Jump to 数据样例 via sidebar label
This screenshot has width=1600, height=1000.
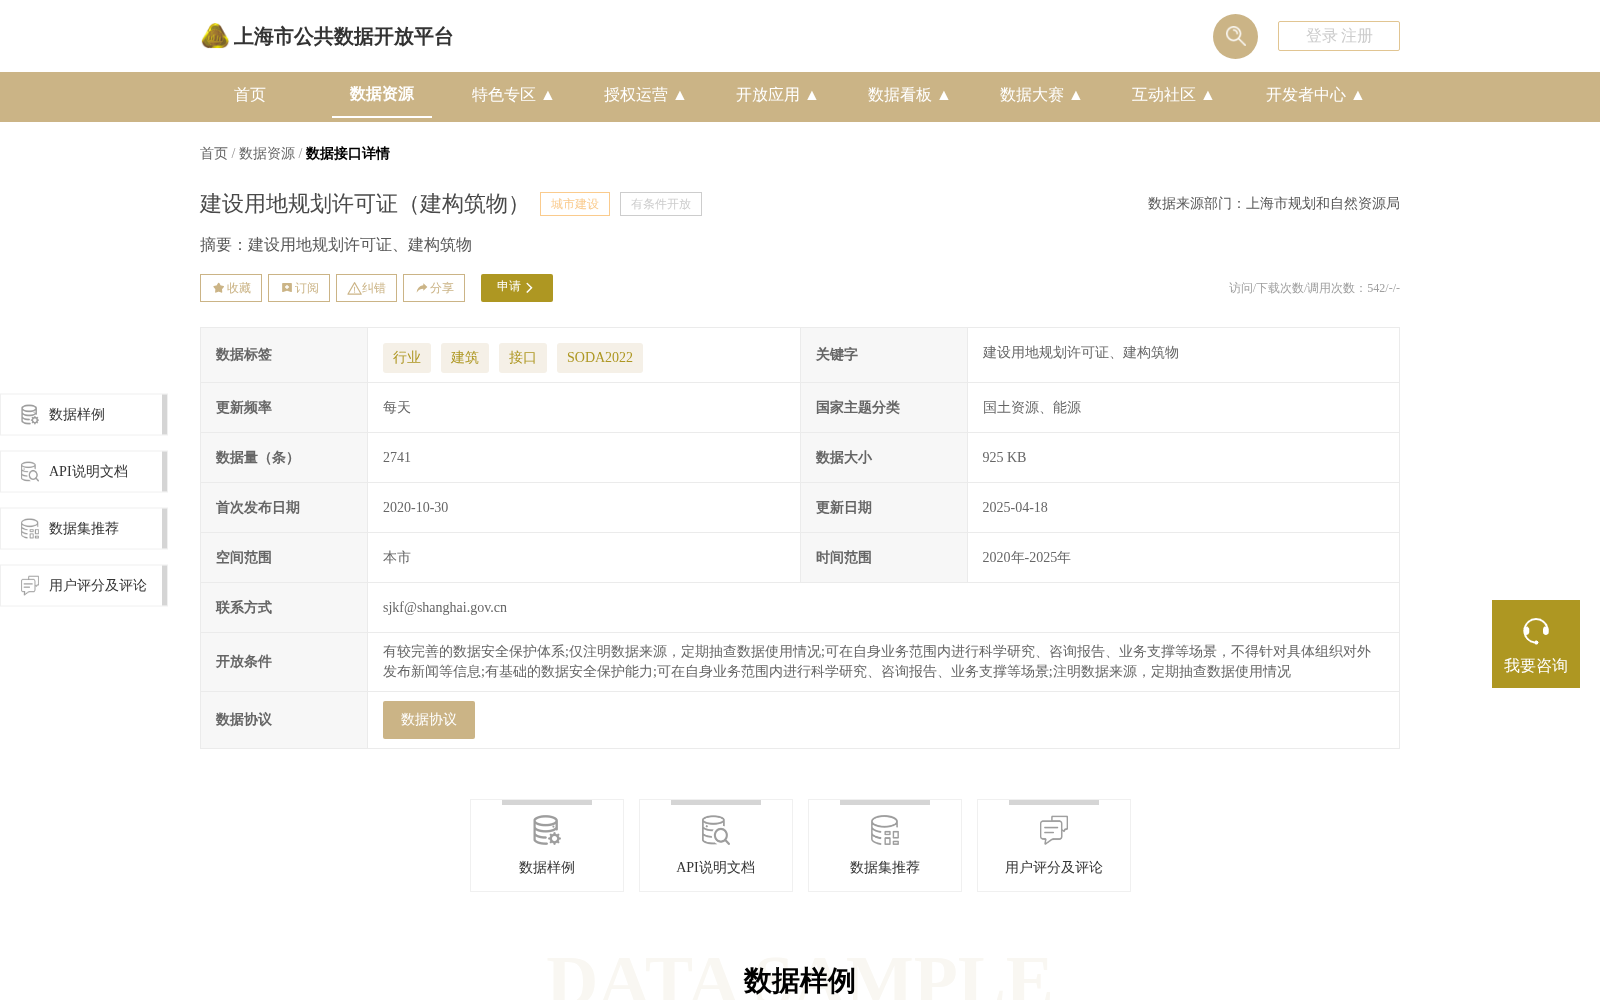[x=77, y=415]
